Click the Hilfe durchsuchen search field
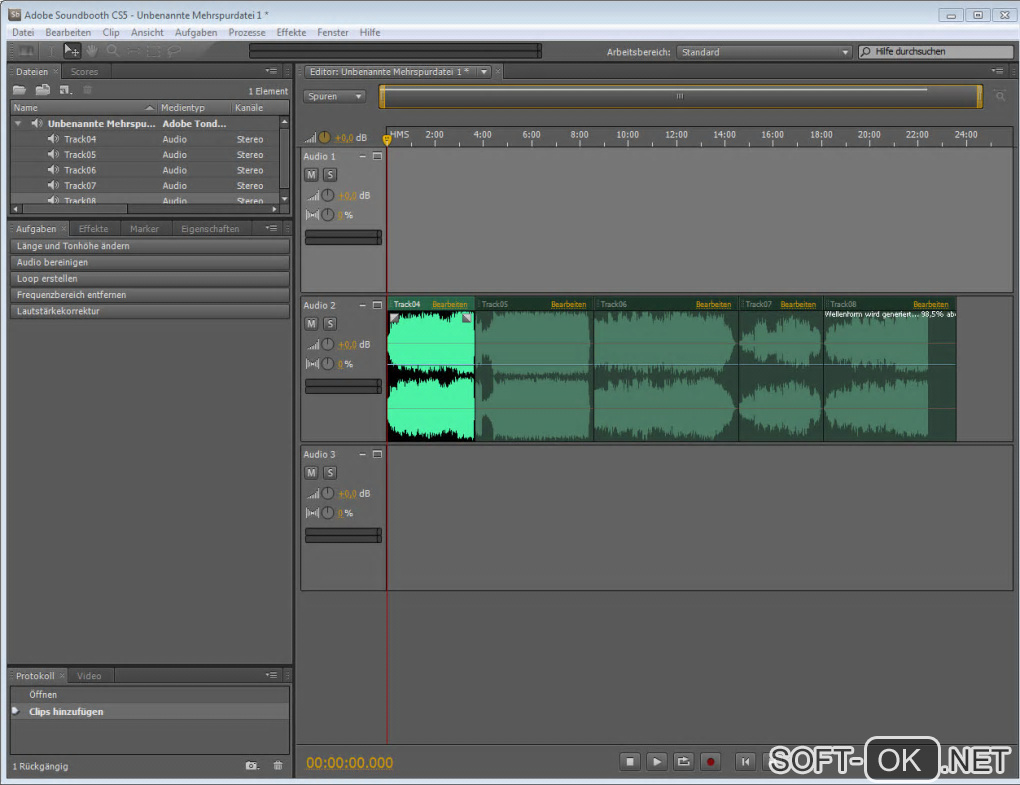1020x785 pixels. (935, 51)
